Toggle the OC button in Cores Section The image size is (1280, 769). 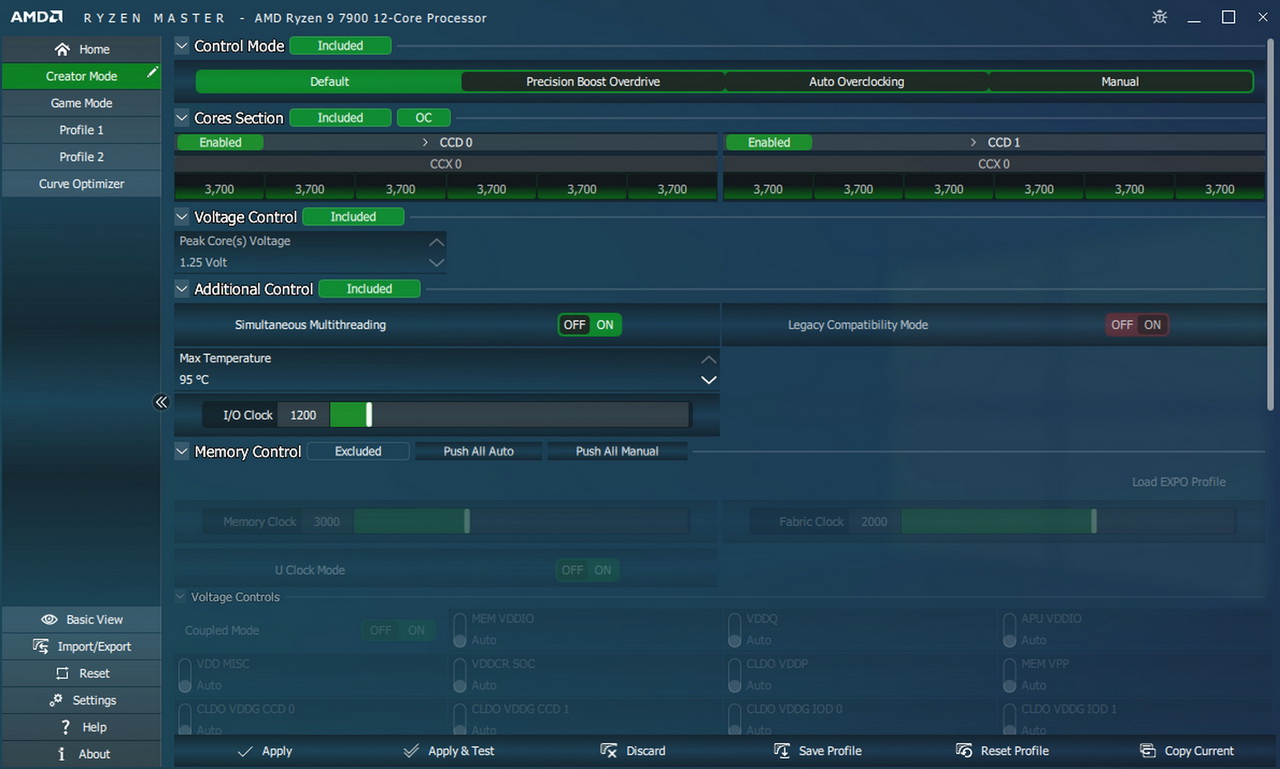tap(424, 117)
